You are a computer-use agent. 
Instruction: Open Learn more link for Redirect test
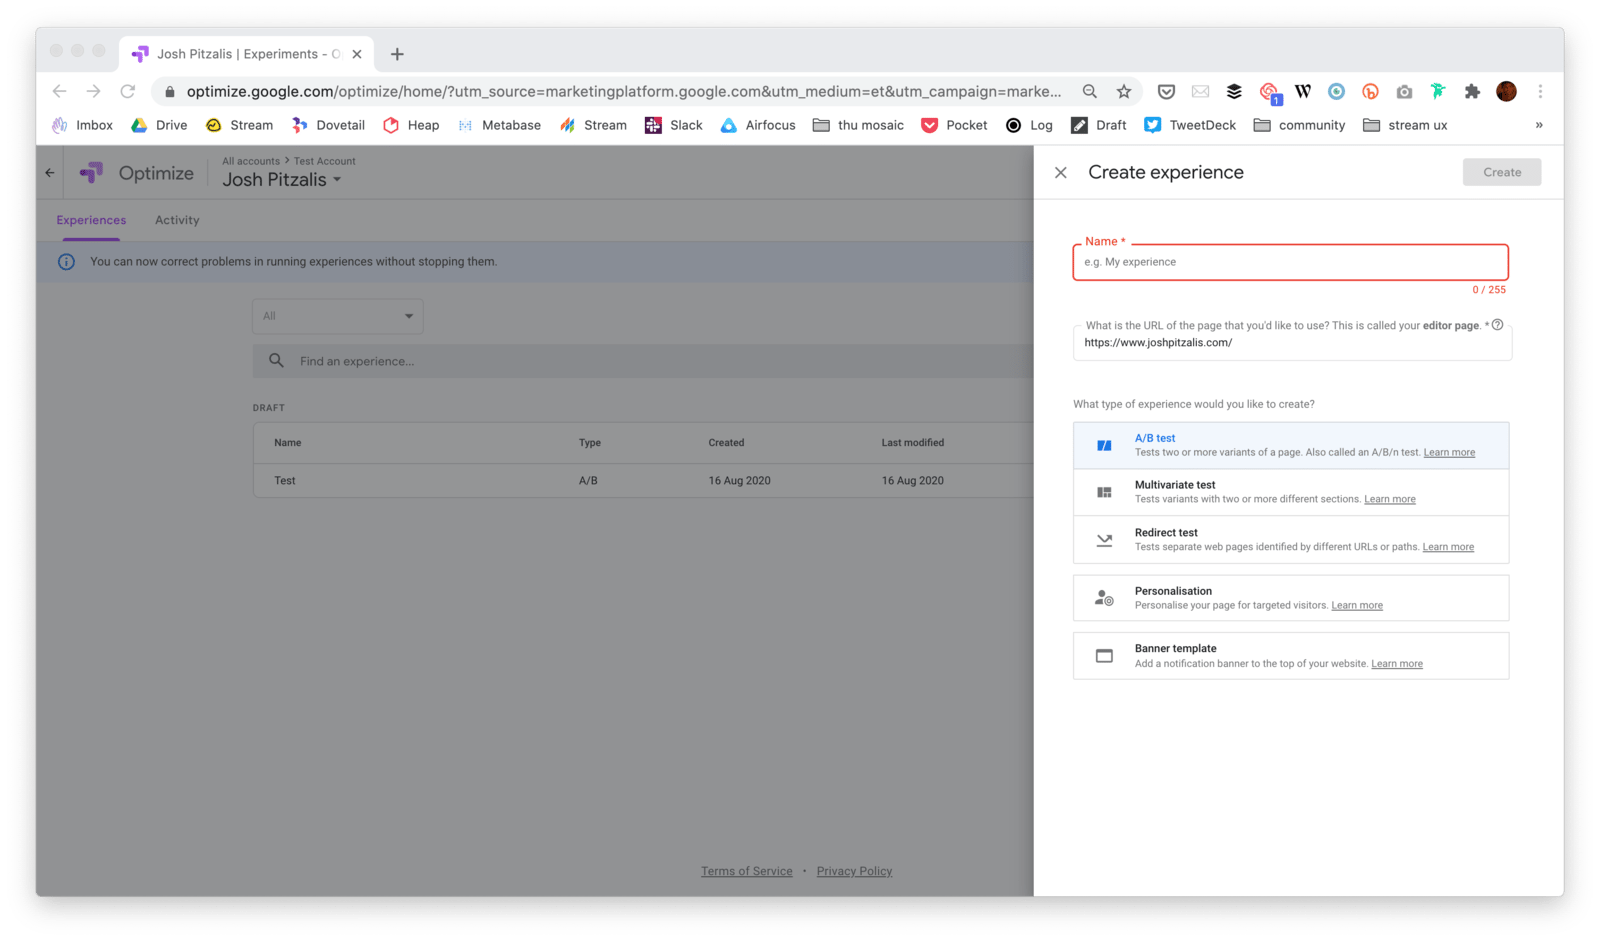[1448, 547]
